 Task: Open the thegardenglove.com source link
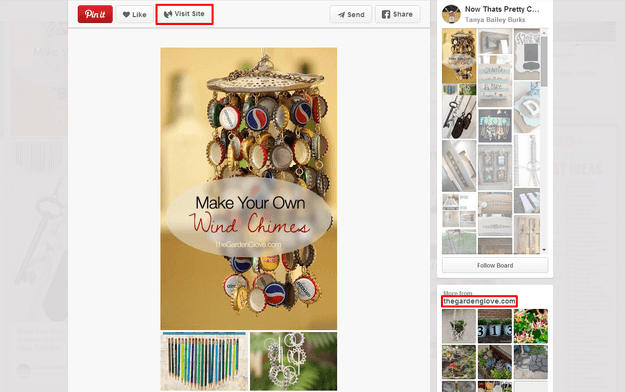click(x=479, y=301)
